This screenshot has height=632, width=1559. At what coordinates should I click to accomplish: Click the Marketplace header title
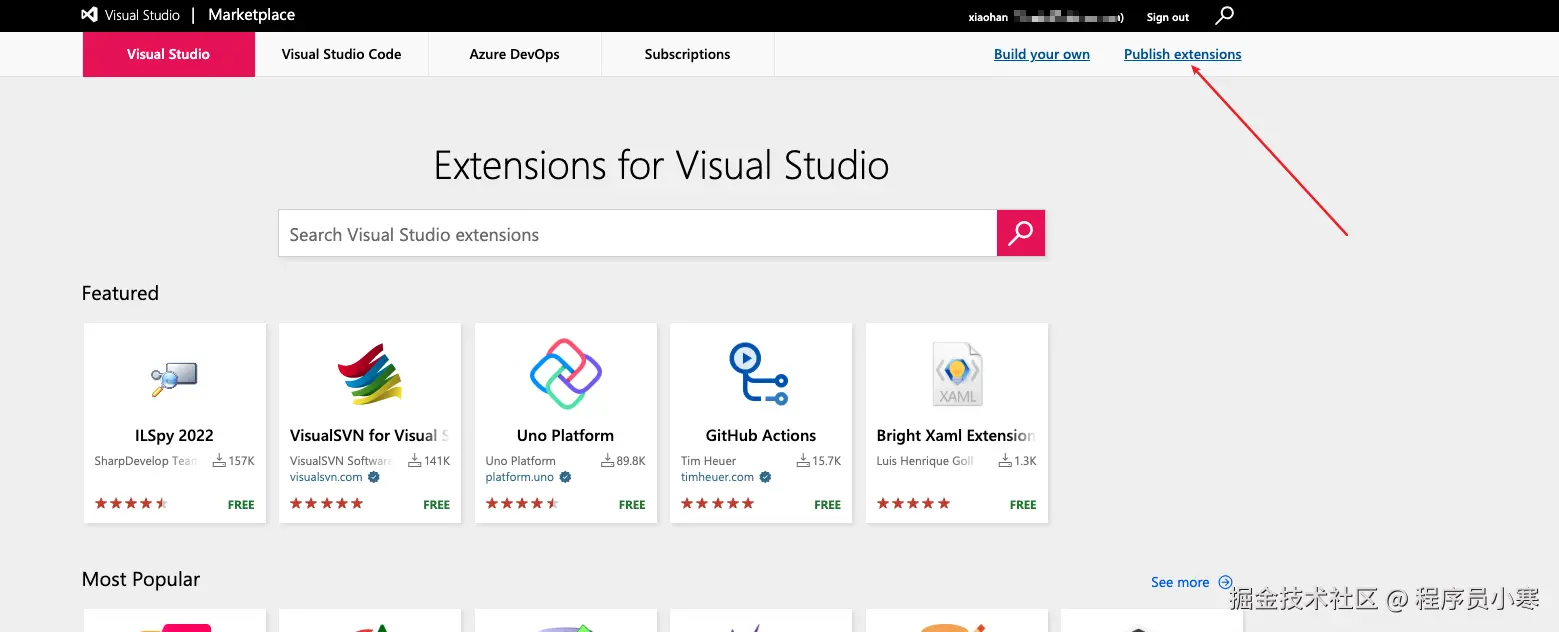coord(251,15)
